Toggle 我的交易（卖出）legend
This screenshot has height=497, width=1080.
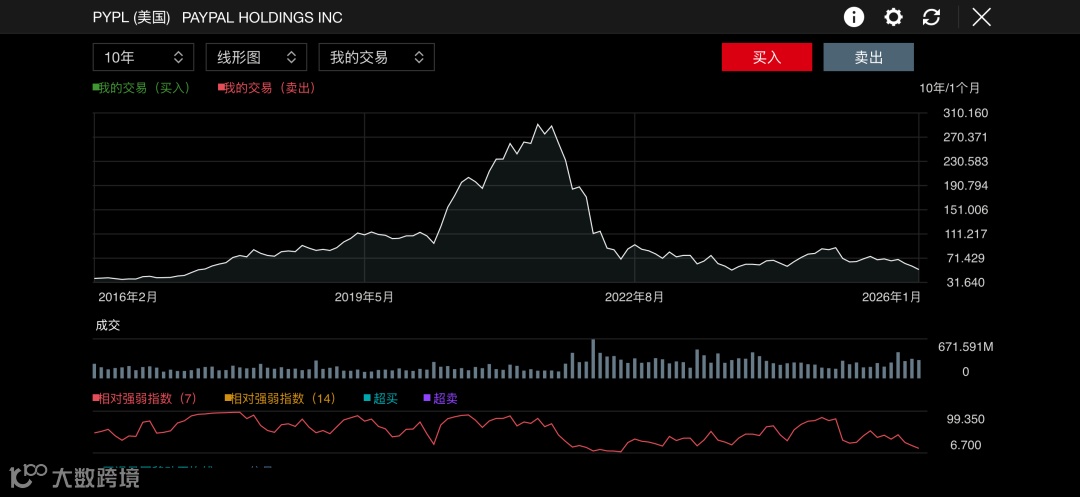pyautogui.click(x=267, y=88)
